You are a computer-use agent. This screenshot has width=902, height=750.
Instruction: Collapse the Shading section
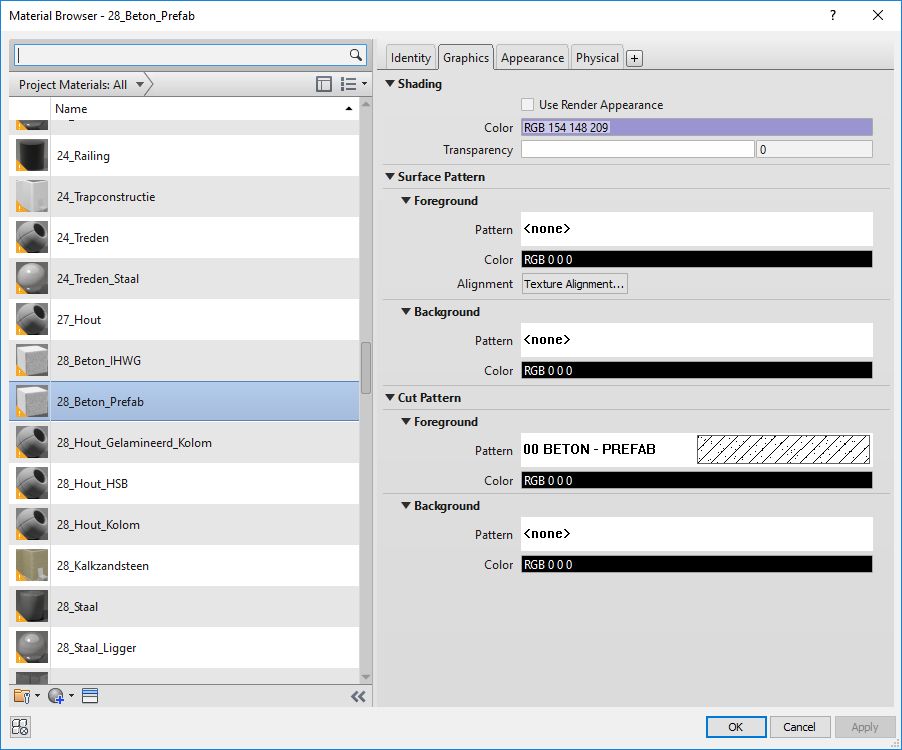[x=391, y=84]
